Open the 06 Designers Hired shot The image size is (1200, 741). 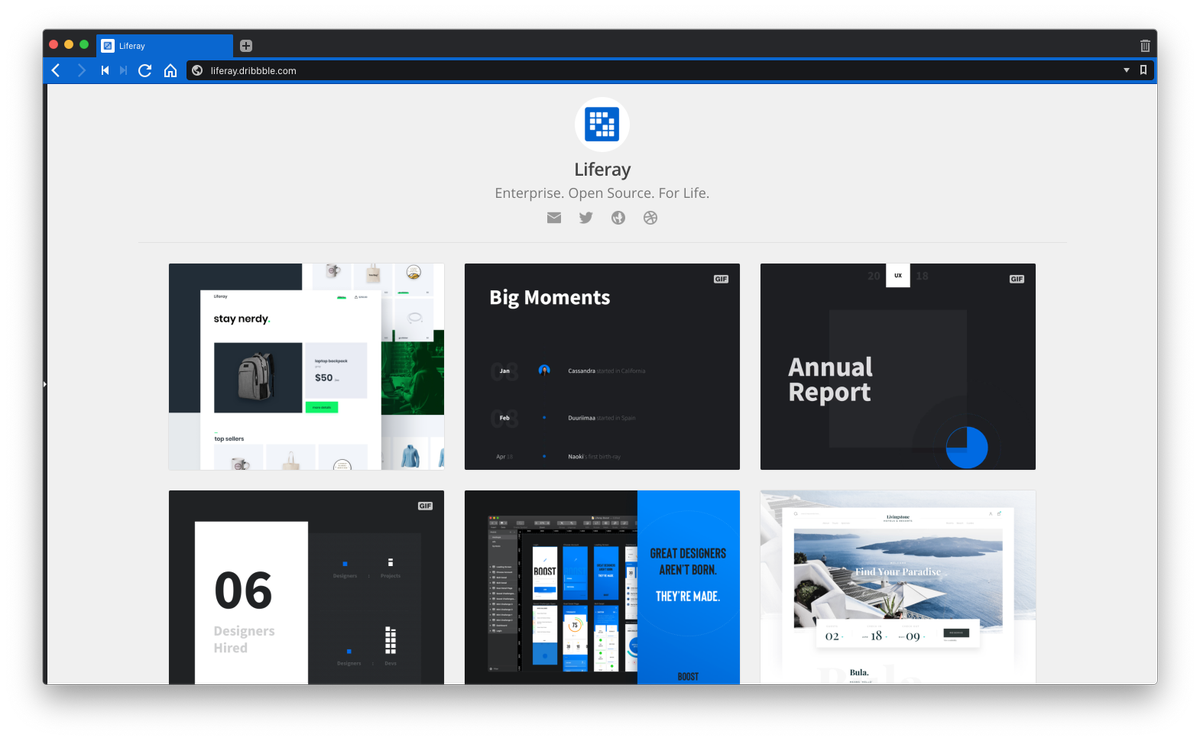[306, 587]
